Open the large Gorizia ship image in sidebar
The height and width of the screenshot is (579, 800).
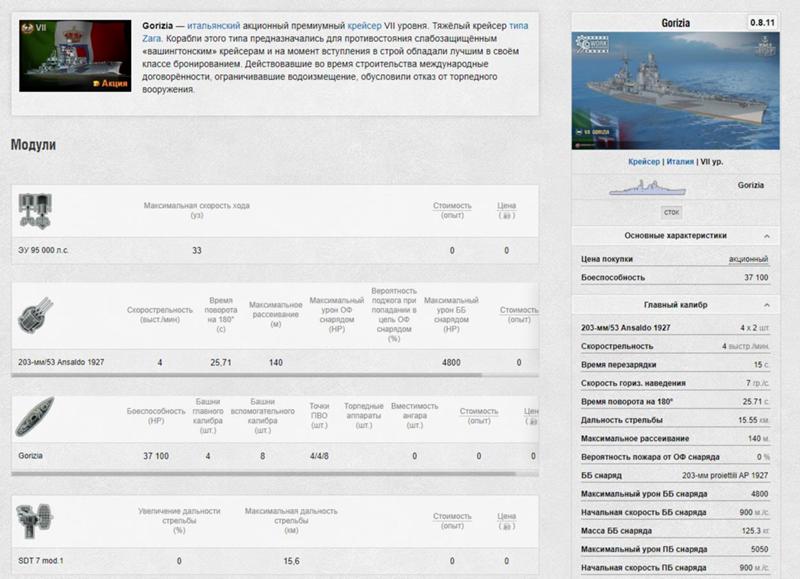tap(676, 91)
